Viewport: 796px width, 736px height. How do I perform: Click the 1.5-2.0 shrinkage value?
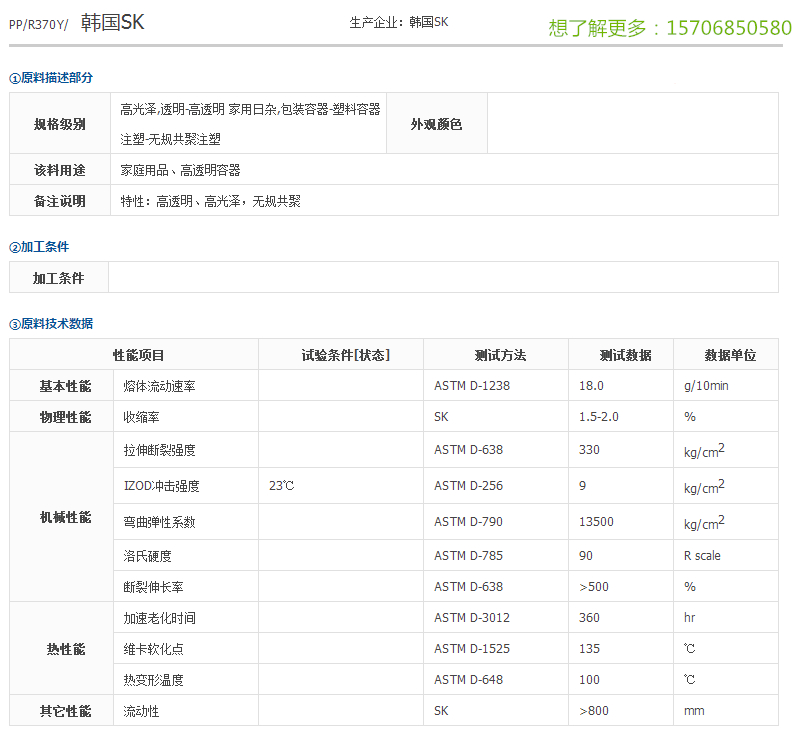click(x=599, y=417)
